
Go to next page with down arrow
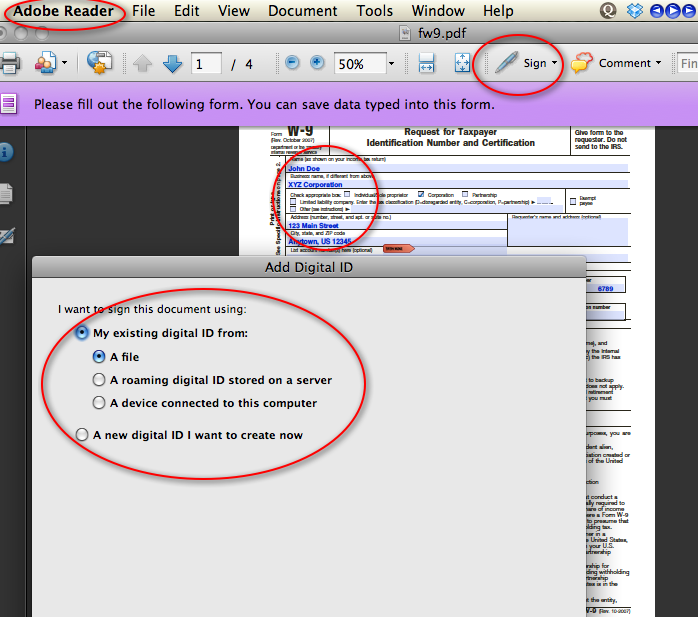(172, 64)
